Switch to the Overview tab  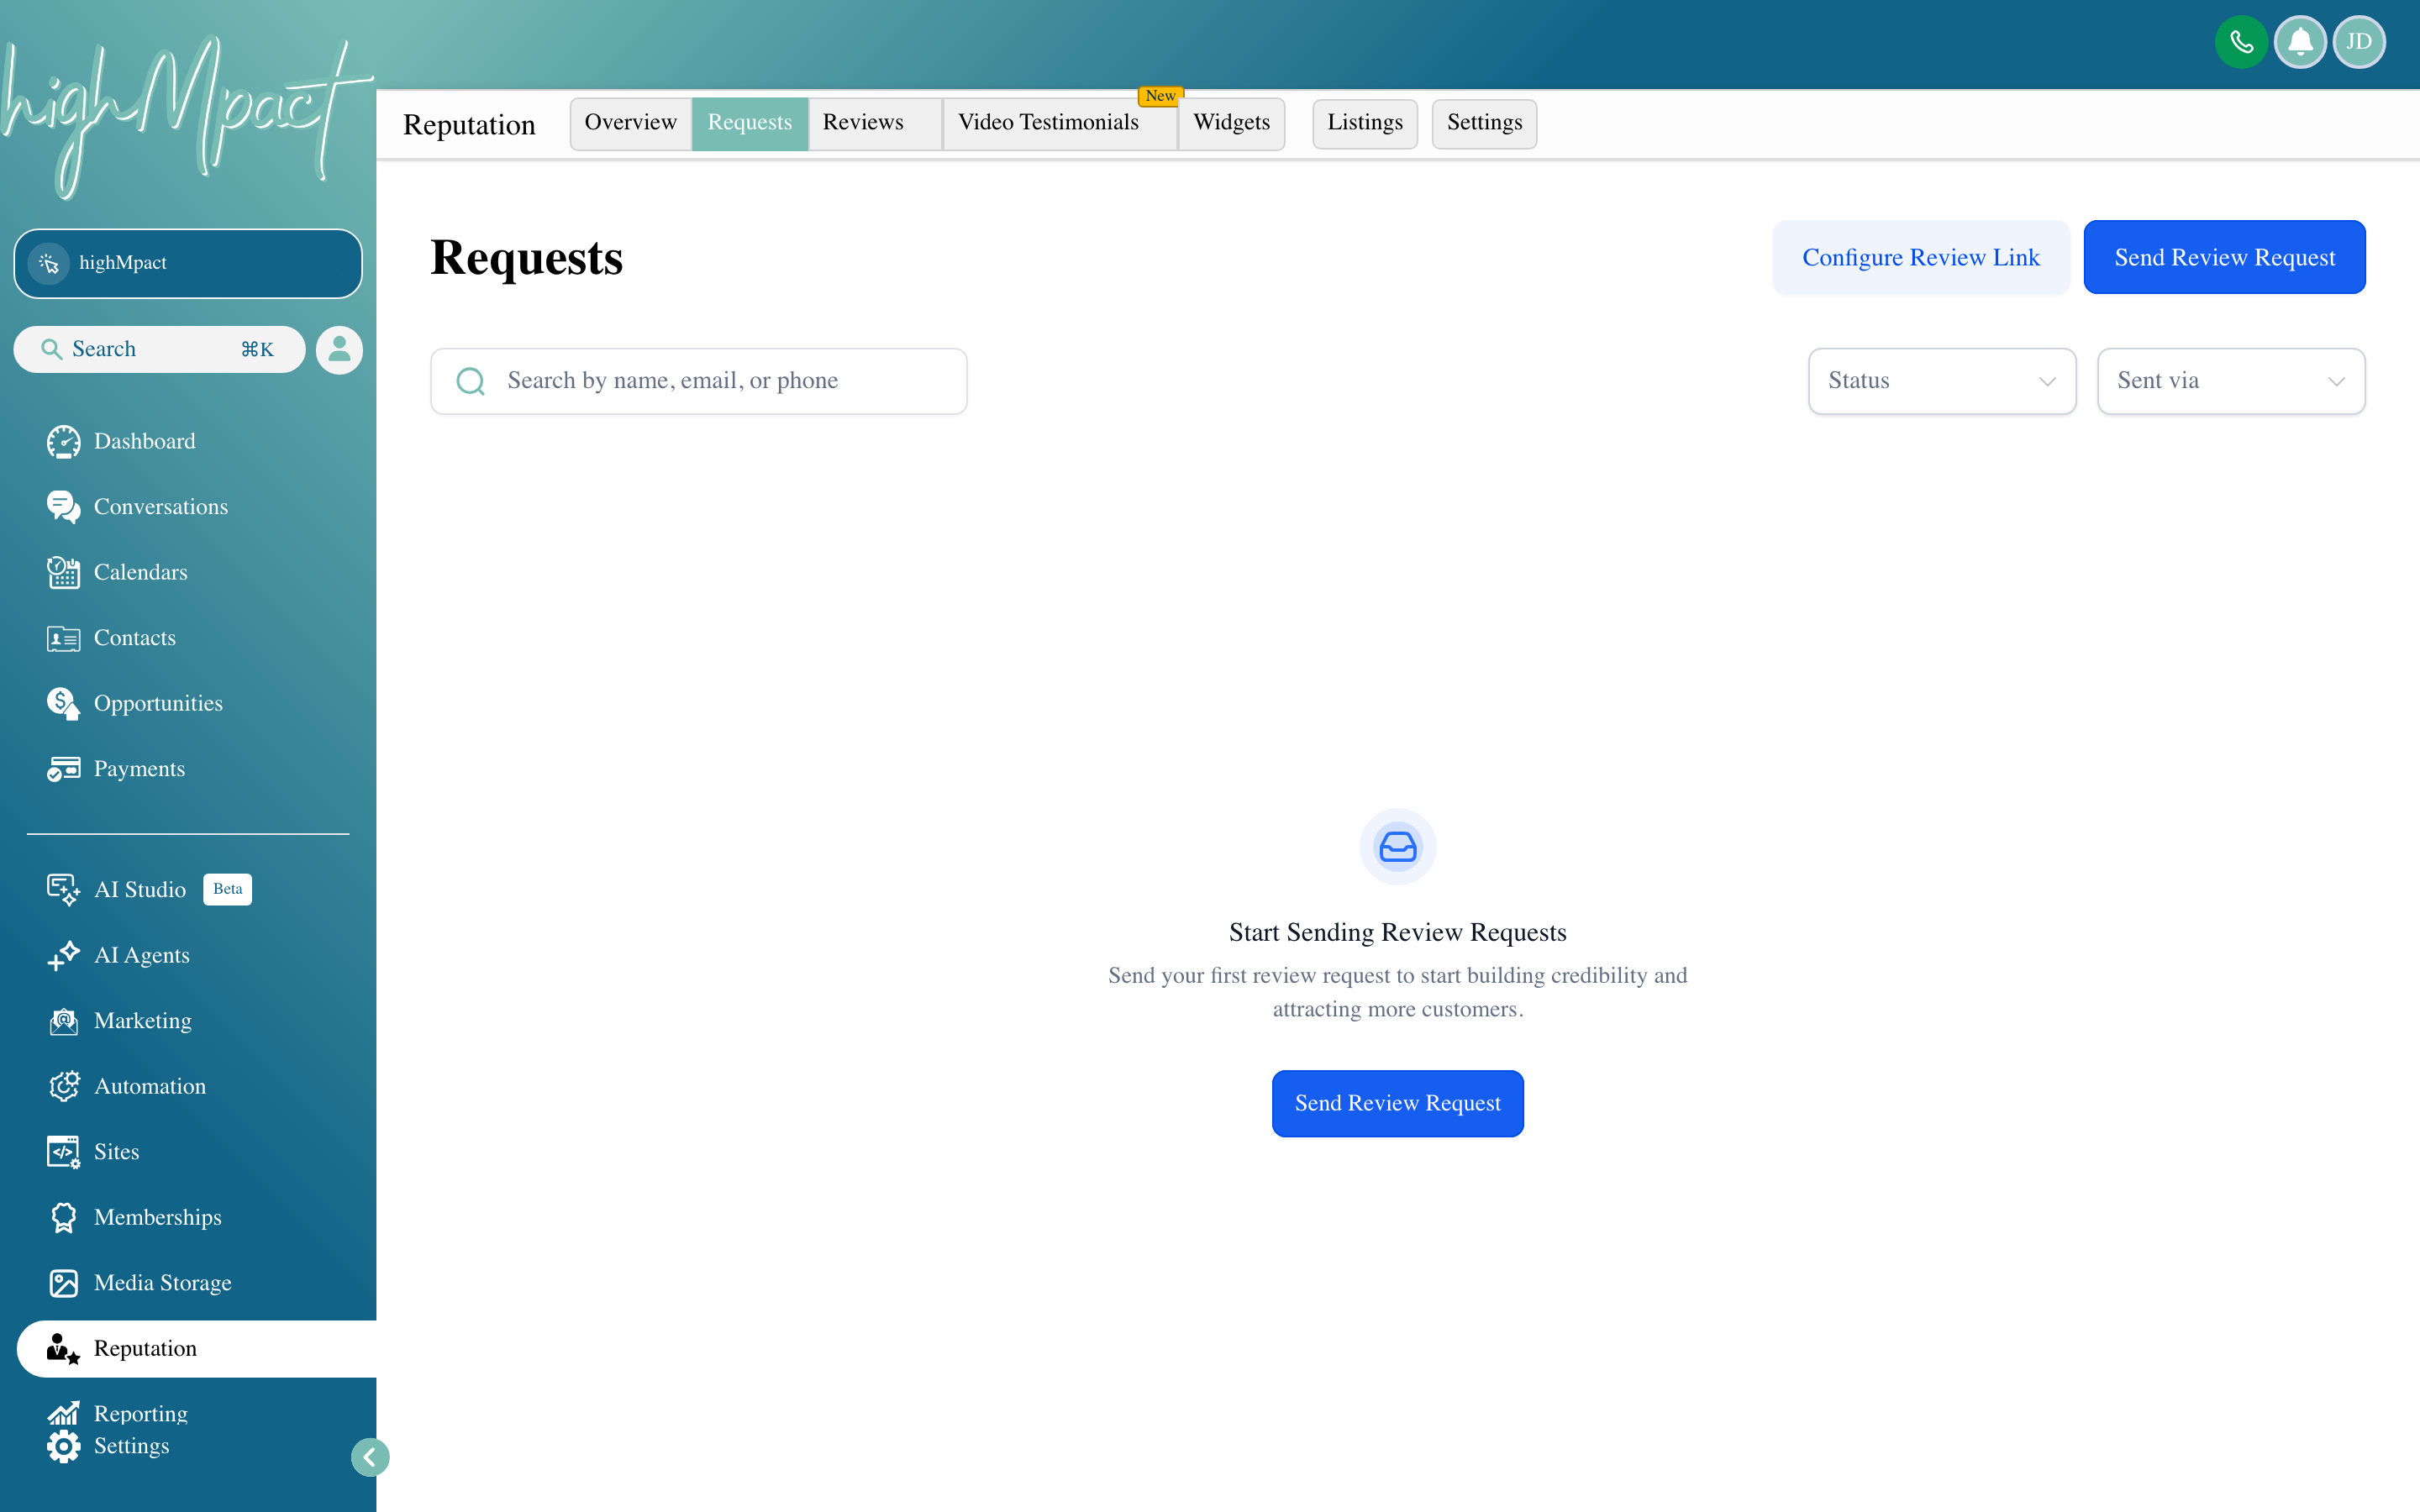[x=630, y=123]
